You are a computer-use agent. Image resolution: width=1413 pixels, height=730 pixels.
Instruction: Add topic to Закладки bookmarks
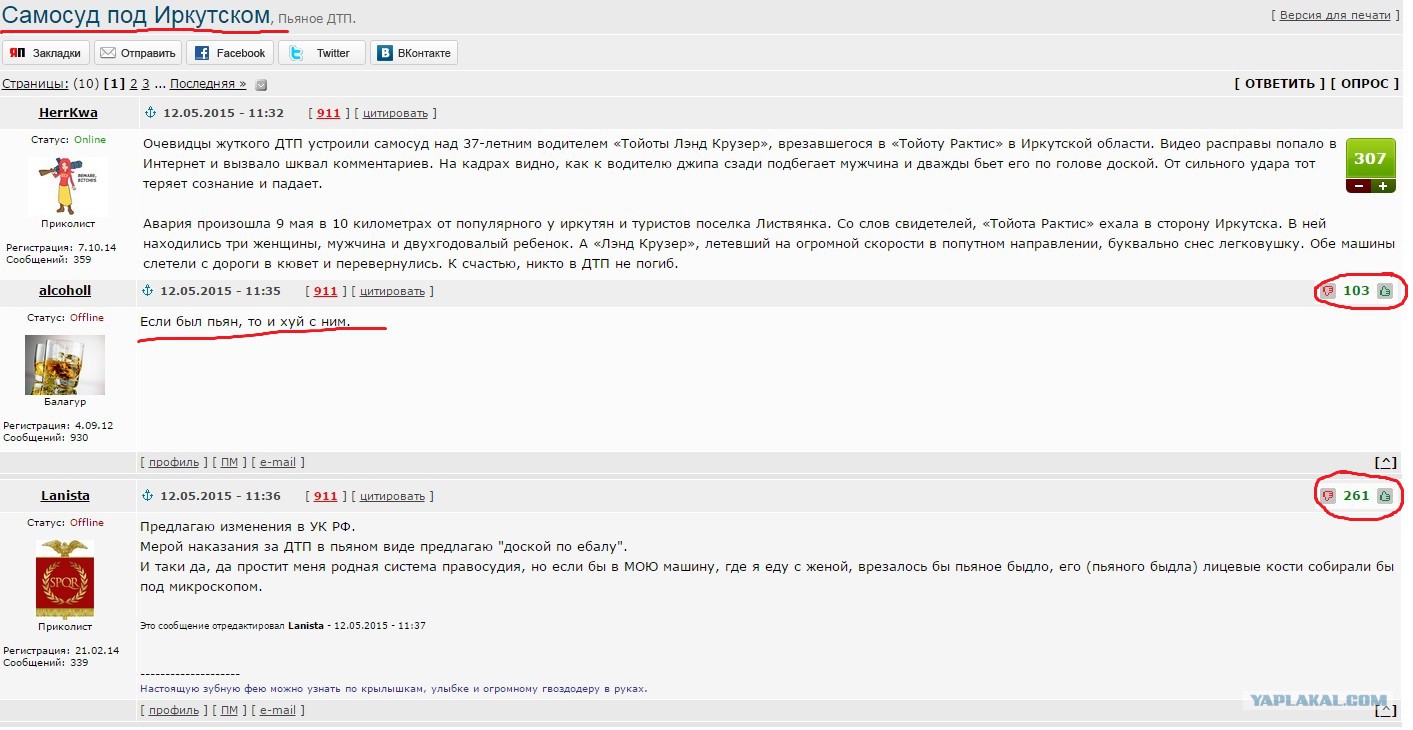(x=46, y=53)
